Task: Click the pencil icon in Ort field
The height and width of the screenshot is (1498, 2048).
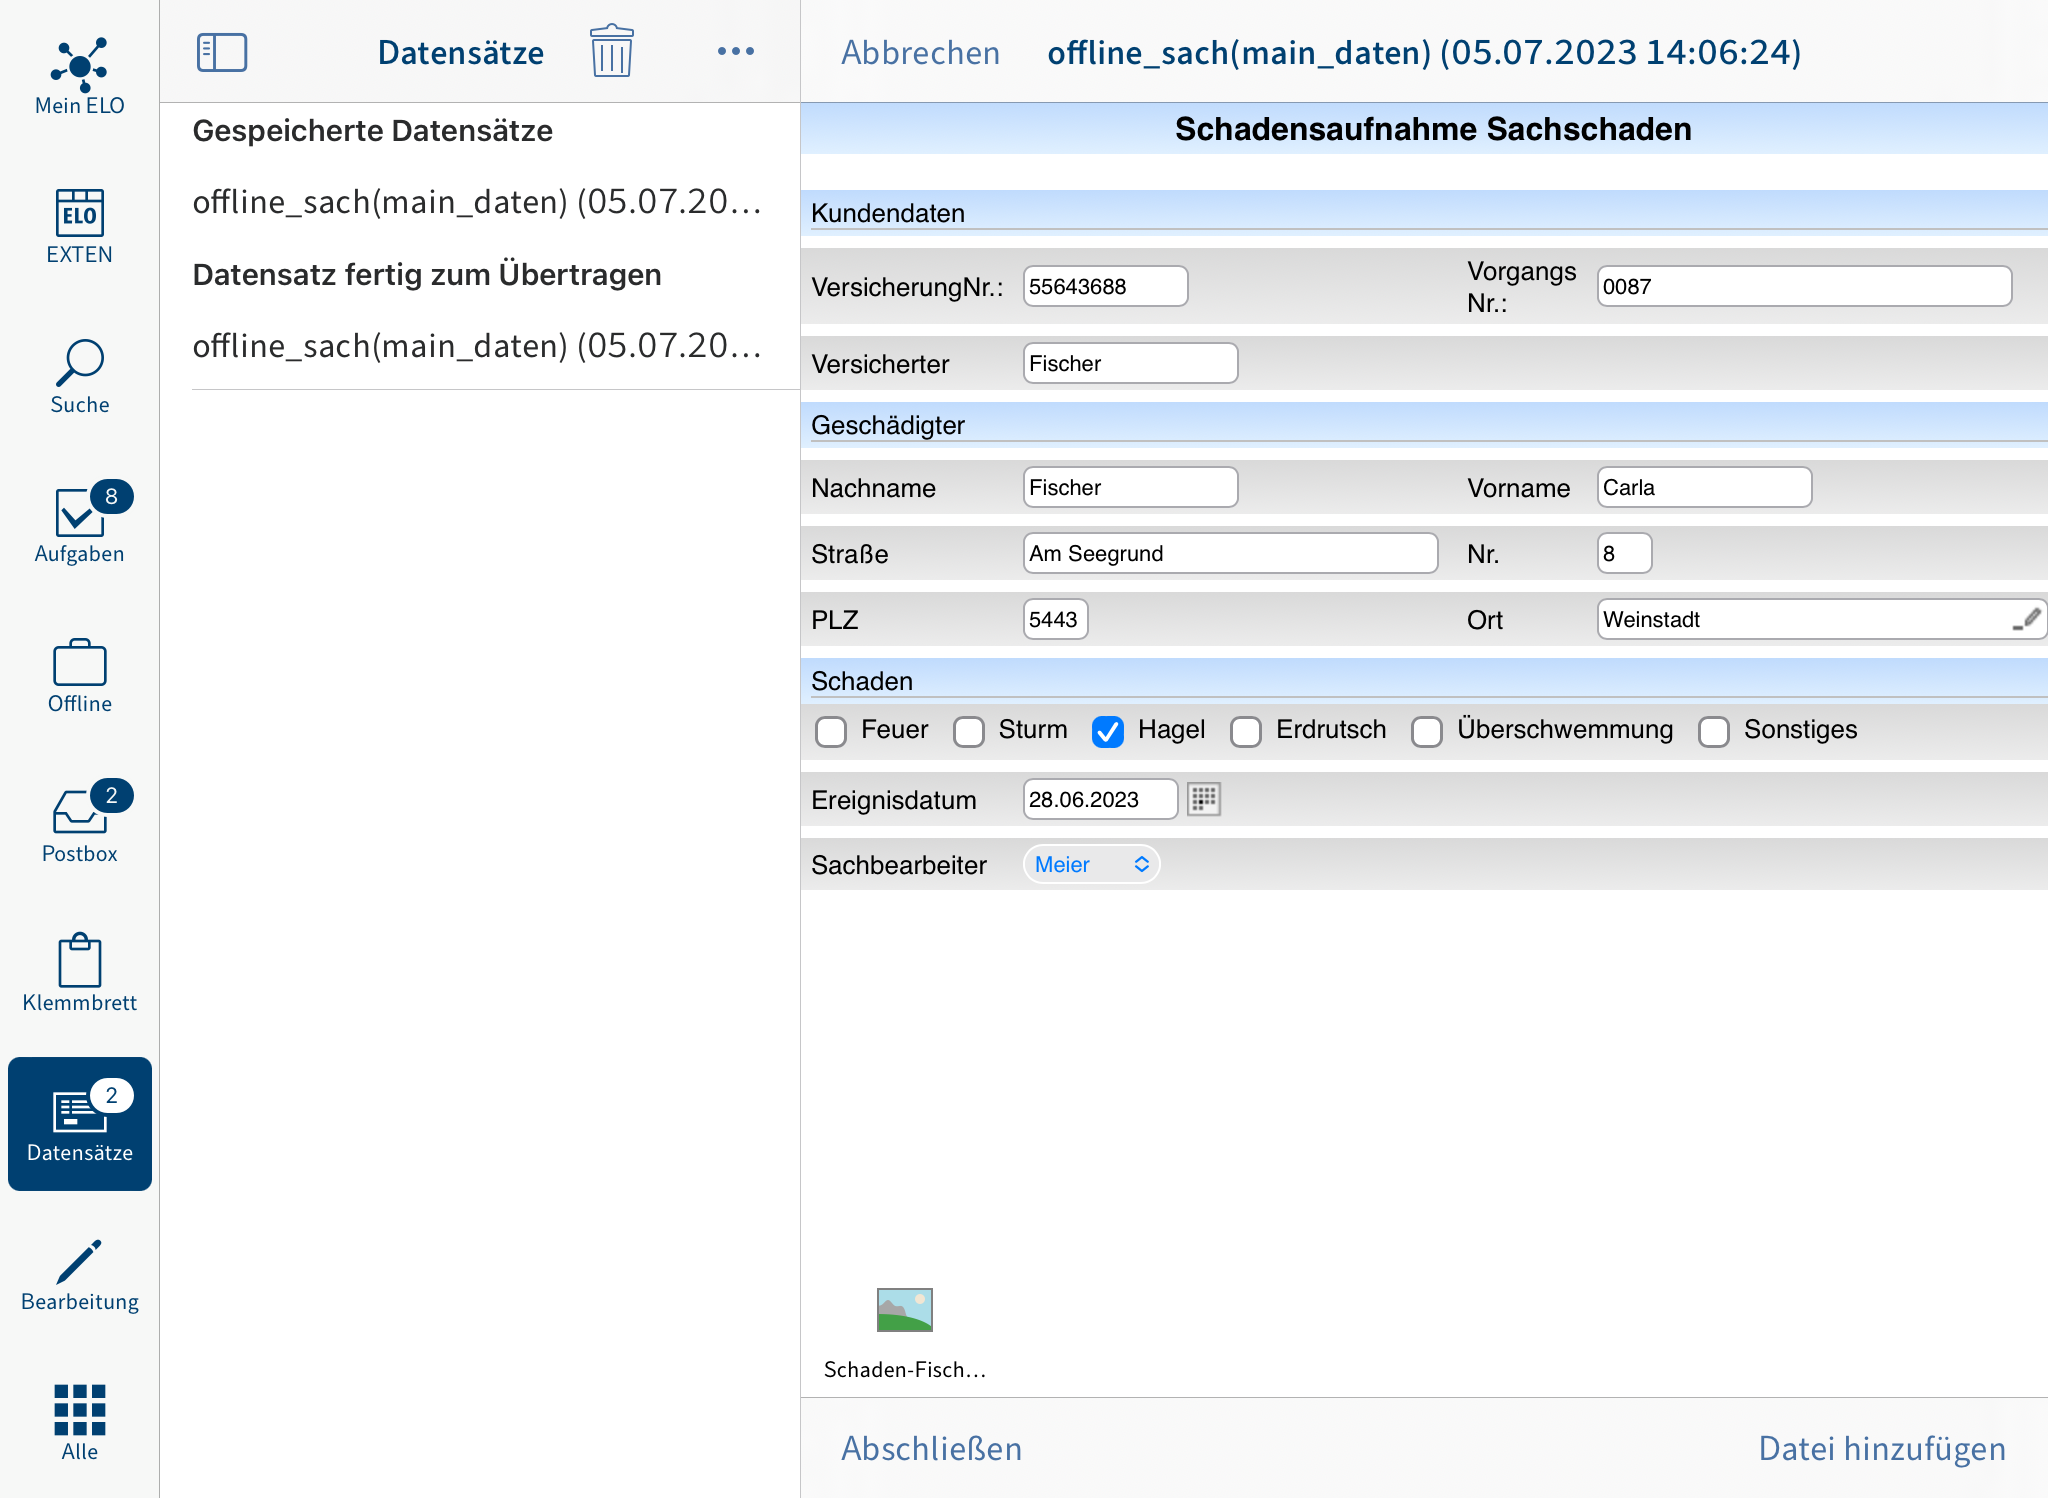Action: [x=2027, y=620]
